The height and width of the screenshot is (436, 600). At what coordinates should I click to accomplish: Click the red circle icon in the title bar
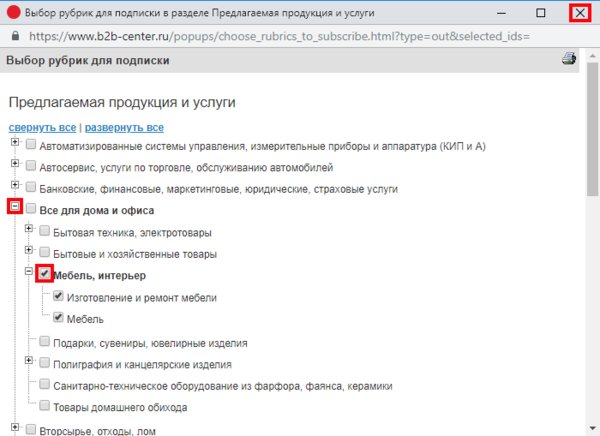(x=14, y=13)
